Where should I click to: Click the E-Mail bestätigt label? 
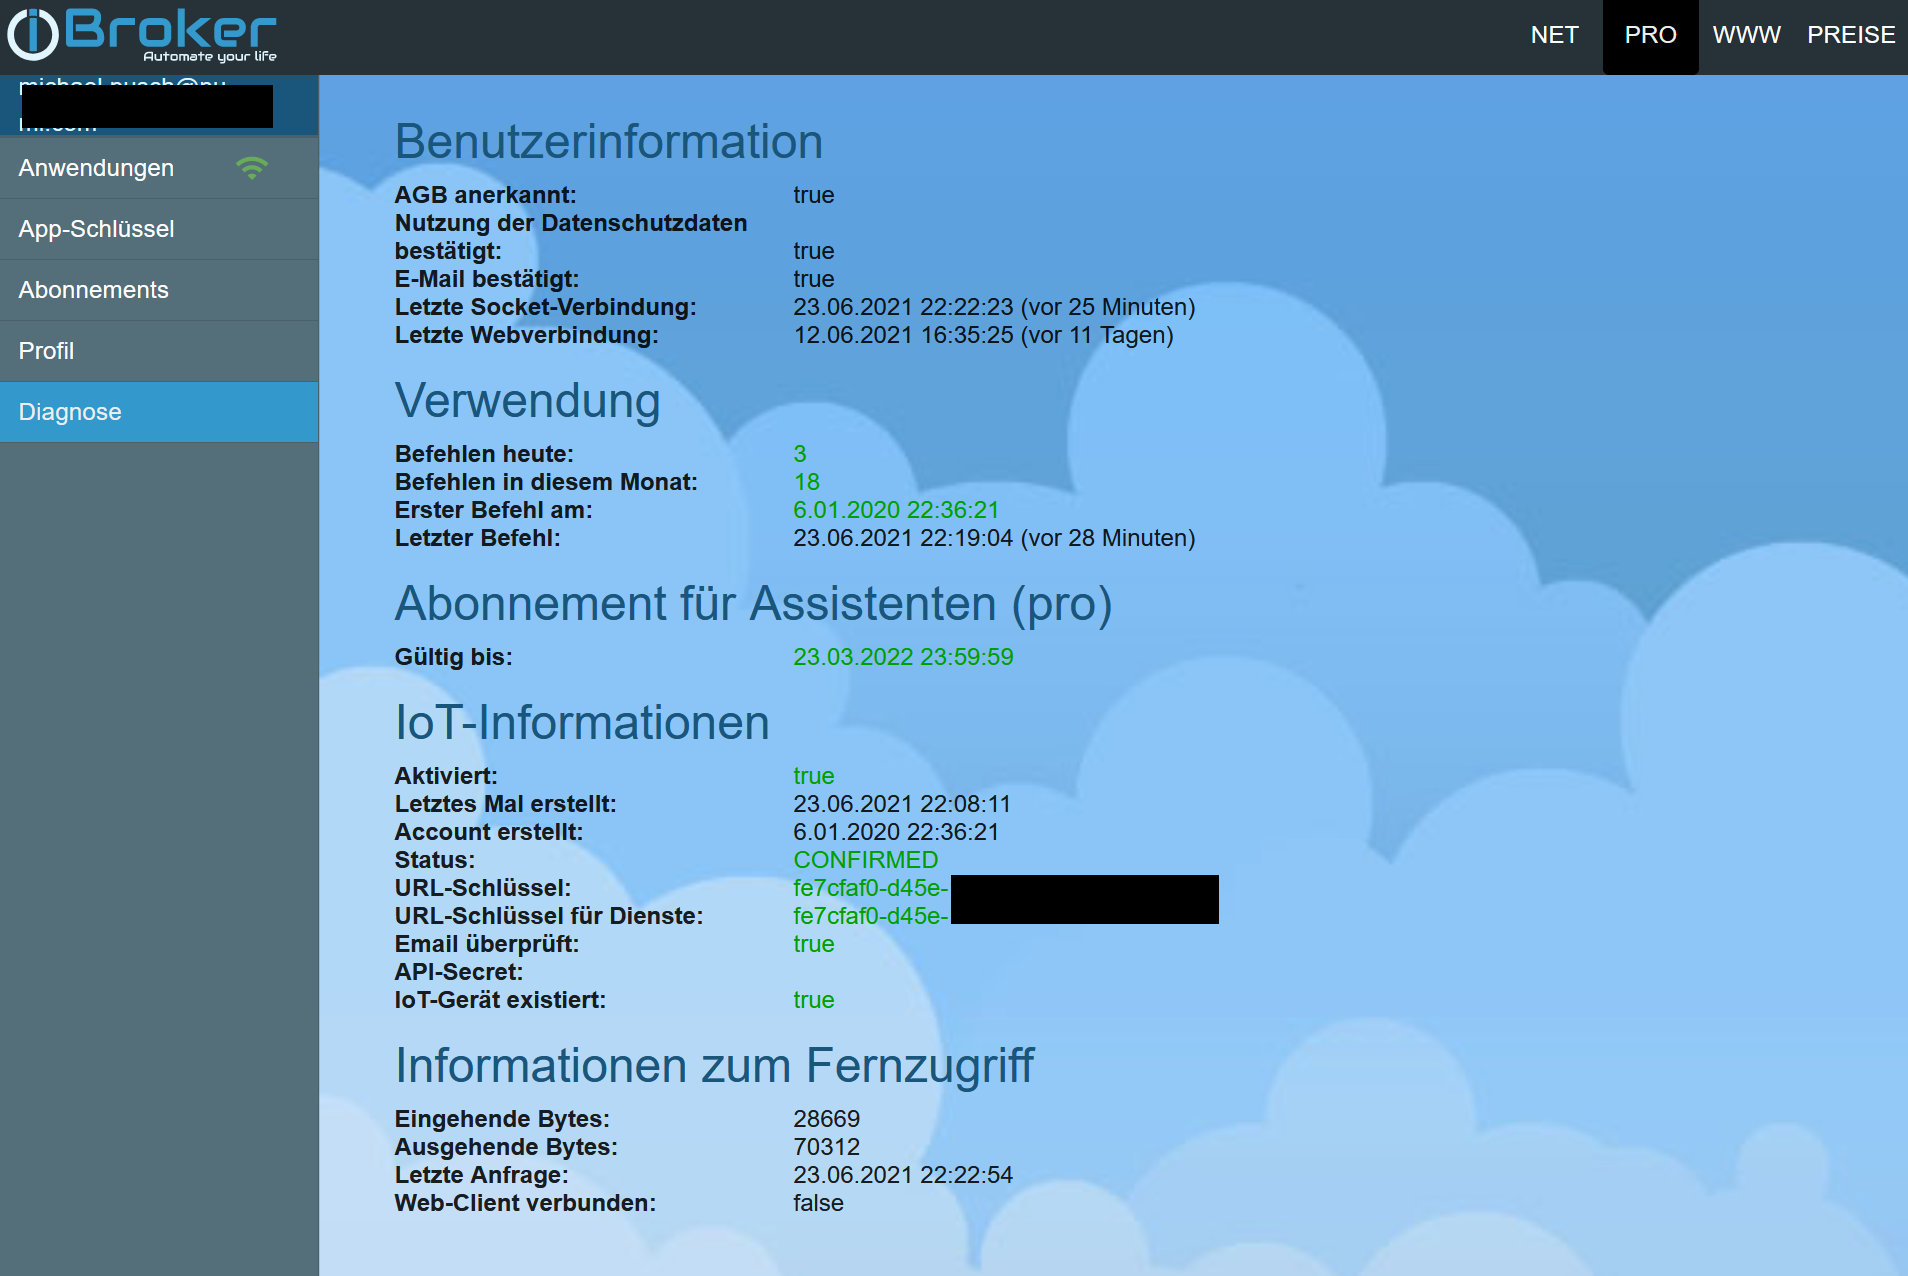[x=487, y=279]
